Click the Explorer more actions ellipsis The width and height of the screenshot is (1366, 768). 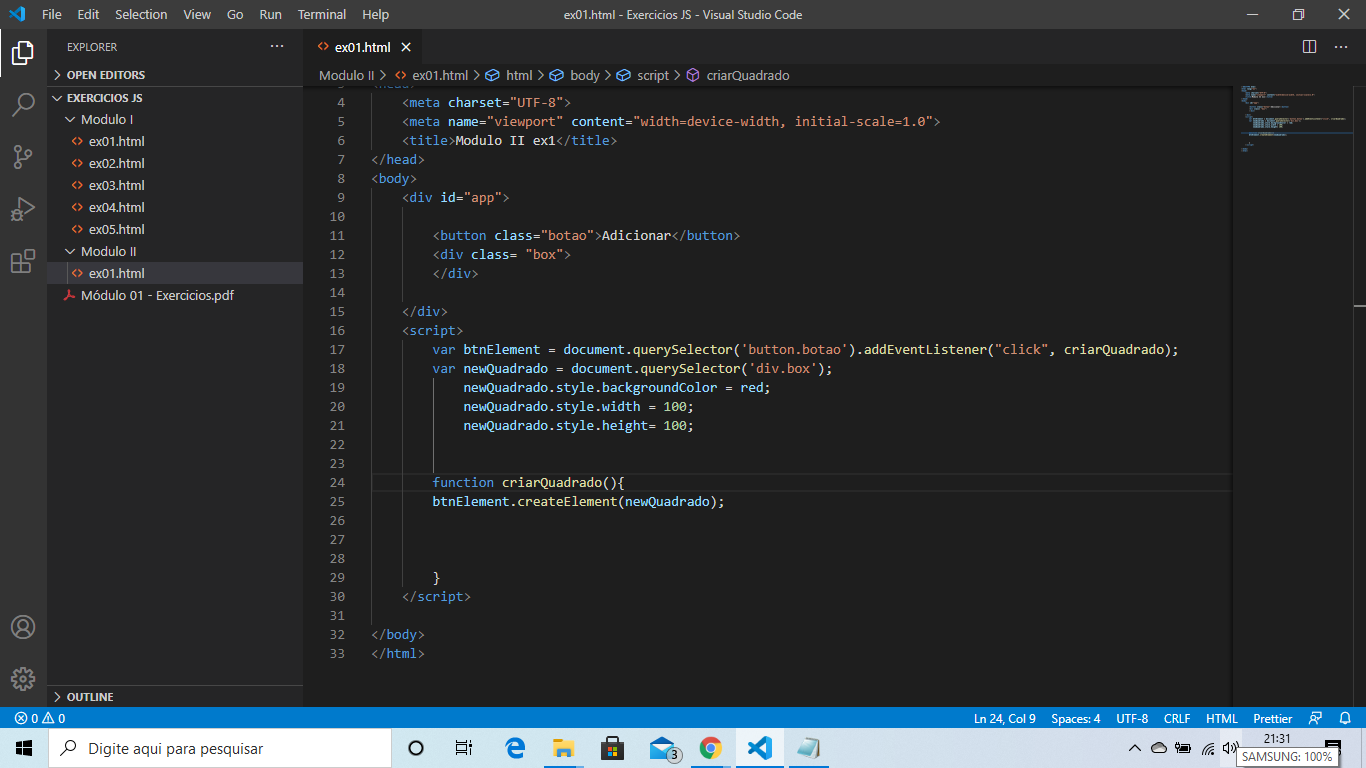point(277,47)
